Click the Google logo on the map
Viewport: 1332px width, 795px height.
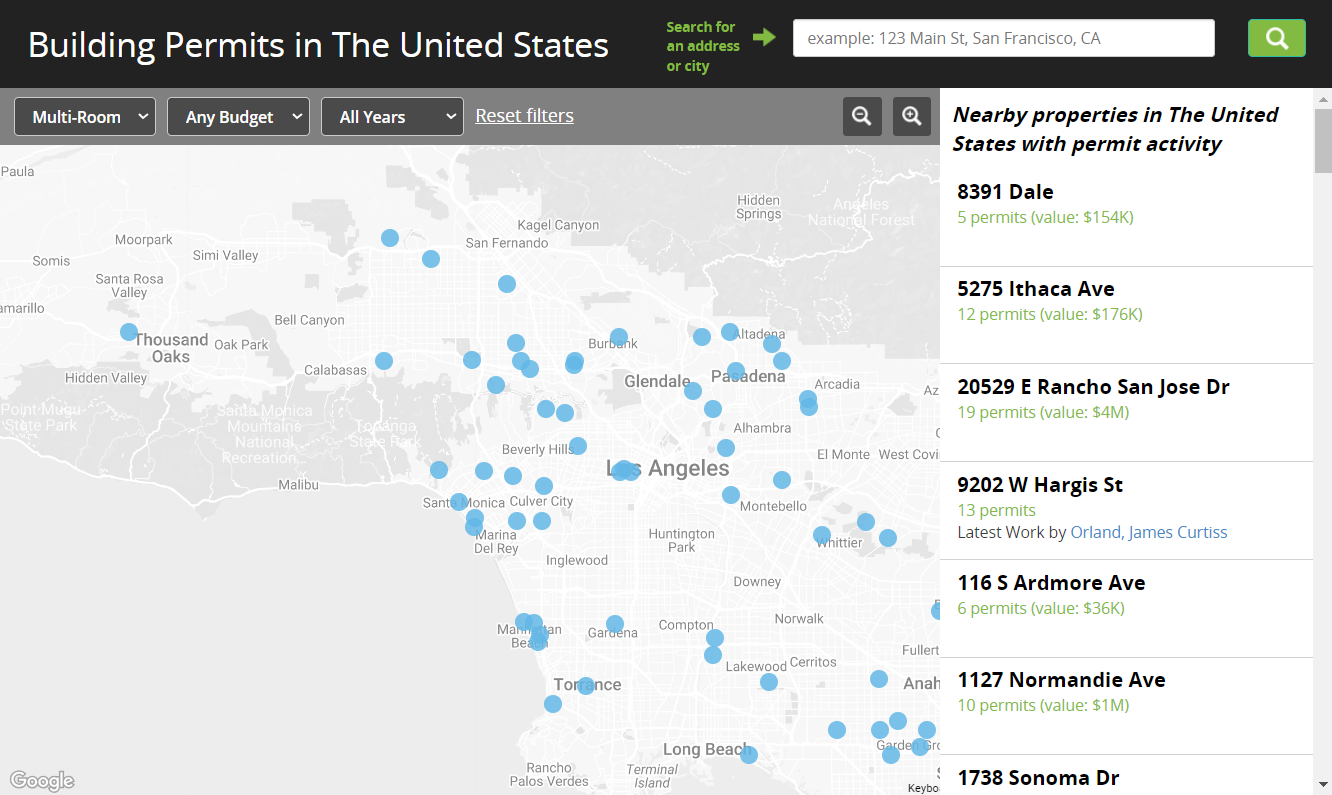coord(41,780)
